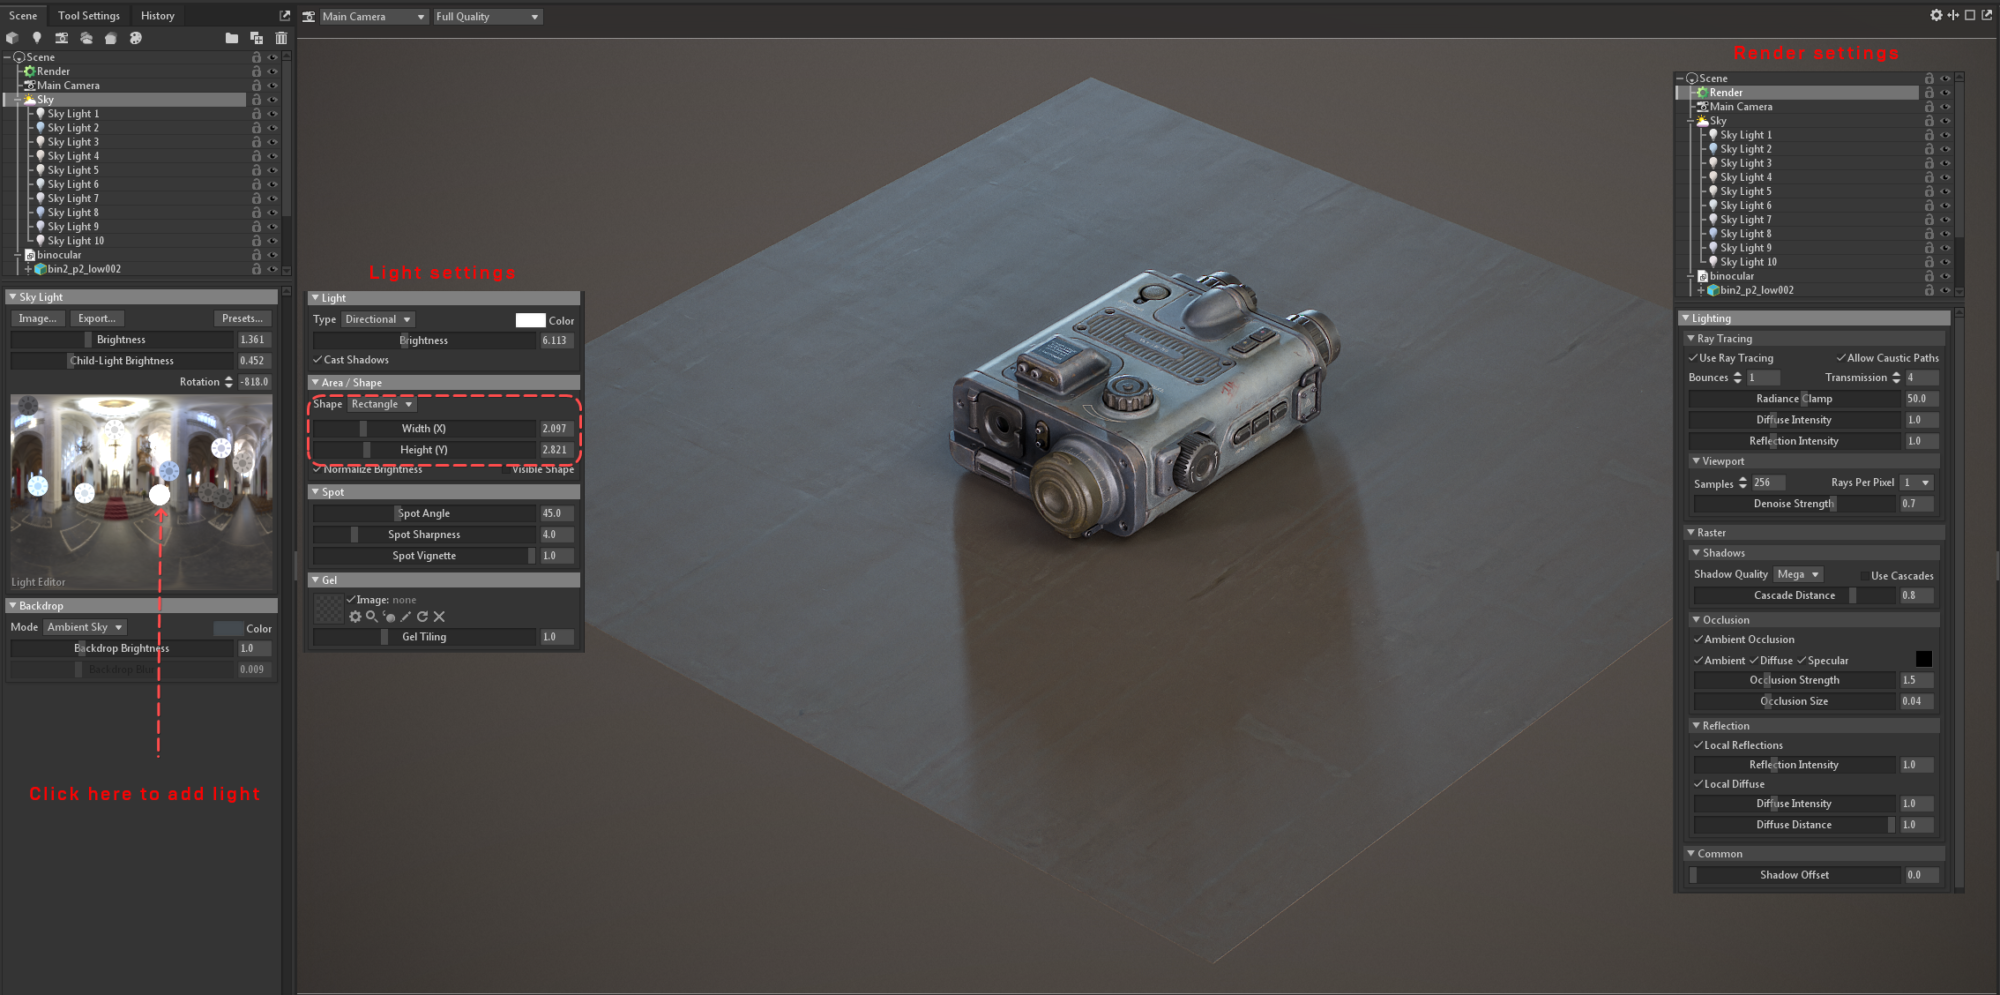Image resolution: width=2000 pixels, height=995 pixels.
Task: Open the folder import icon
Action: click(x=232, y=37)
